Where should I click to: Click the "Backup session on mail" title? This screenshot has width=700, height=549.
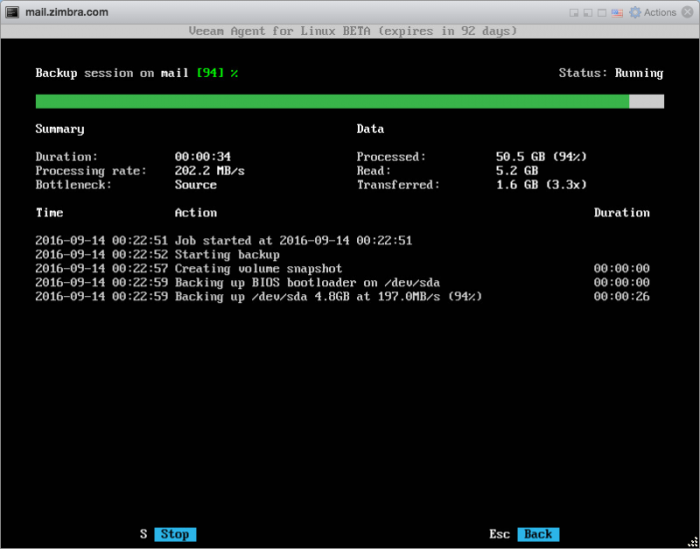click(112, 73)
